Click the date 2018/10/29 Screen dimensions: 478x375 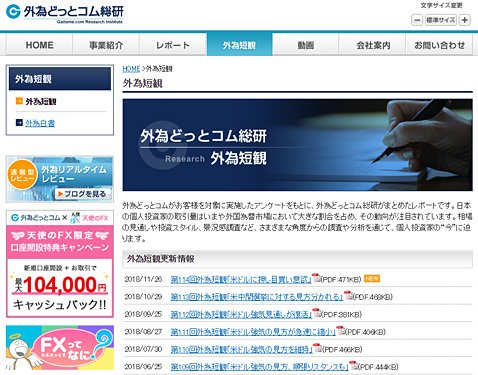[x=143, y=297]
